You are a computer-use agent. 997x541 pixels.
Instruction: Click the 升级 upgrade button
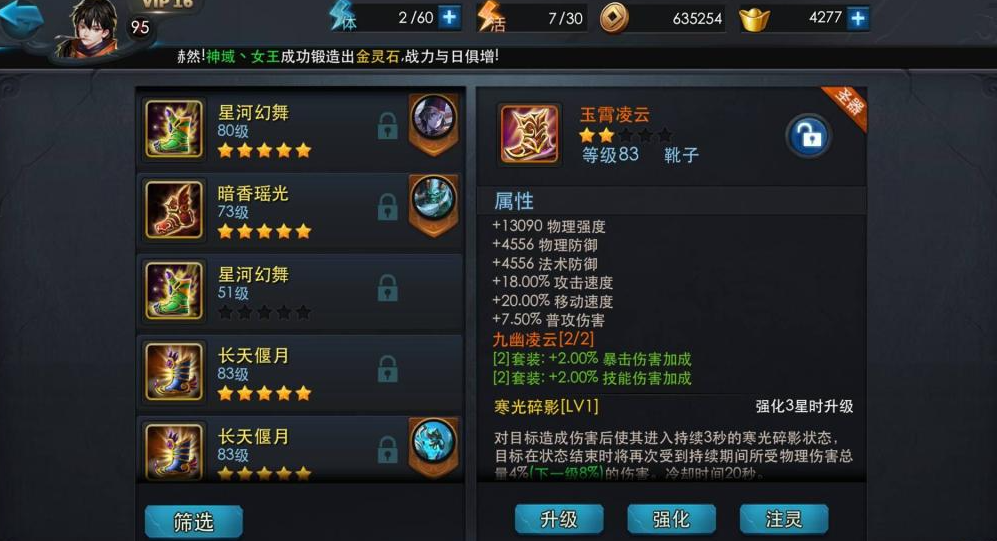(559, 519)
